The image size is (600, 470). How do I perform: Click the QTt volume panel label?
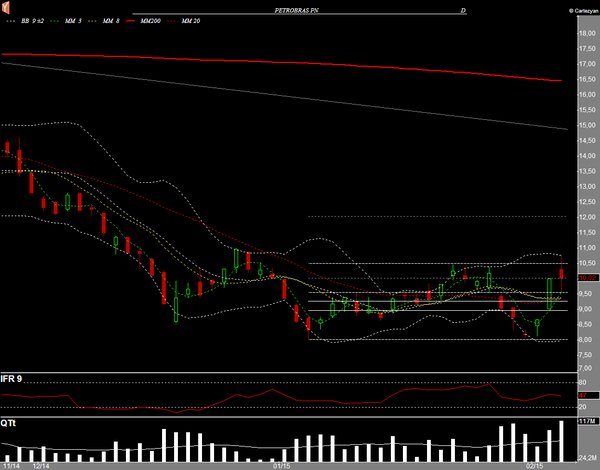(x=8, y=424)
